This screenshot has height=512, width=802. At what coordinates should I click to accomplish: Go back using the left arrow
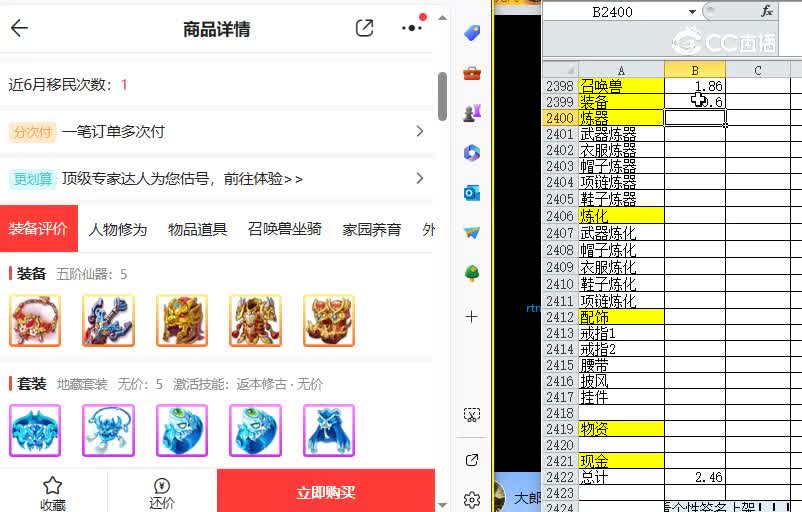coord(19,28)
